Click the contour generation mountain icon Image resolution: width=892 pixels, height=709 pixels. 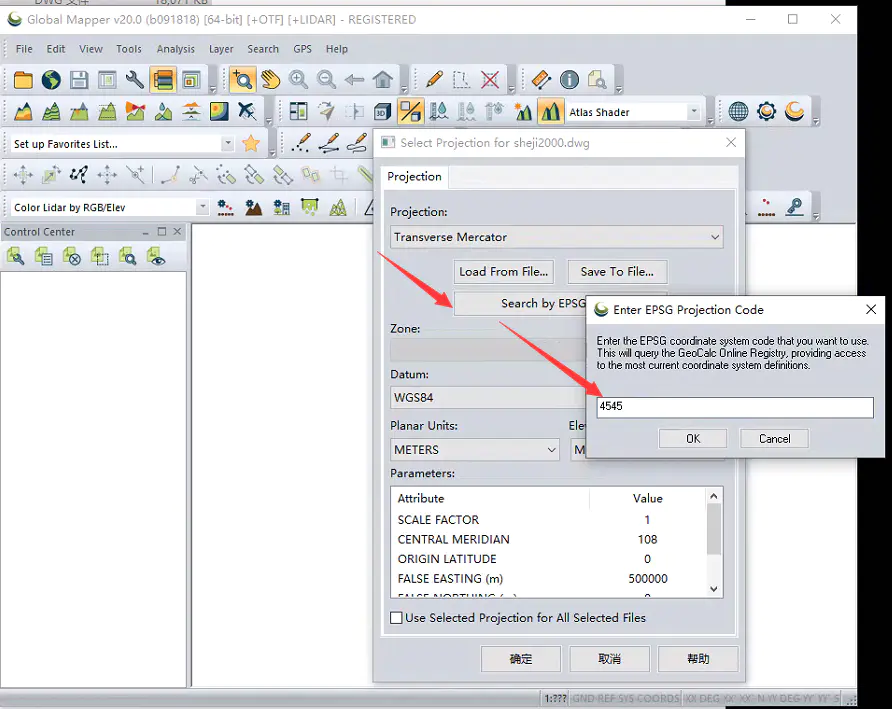pos(51,112)
